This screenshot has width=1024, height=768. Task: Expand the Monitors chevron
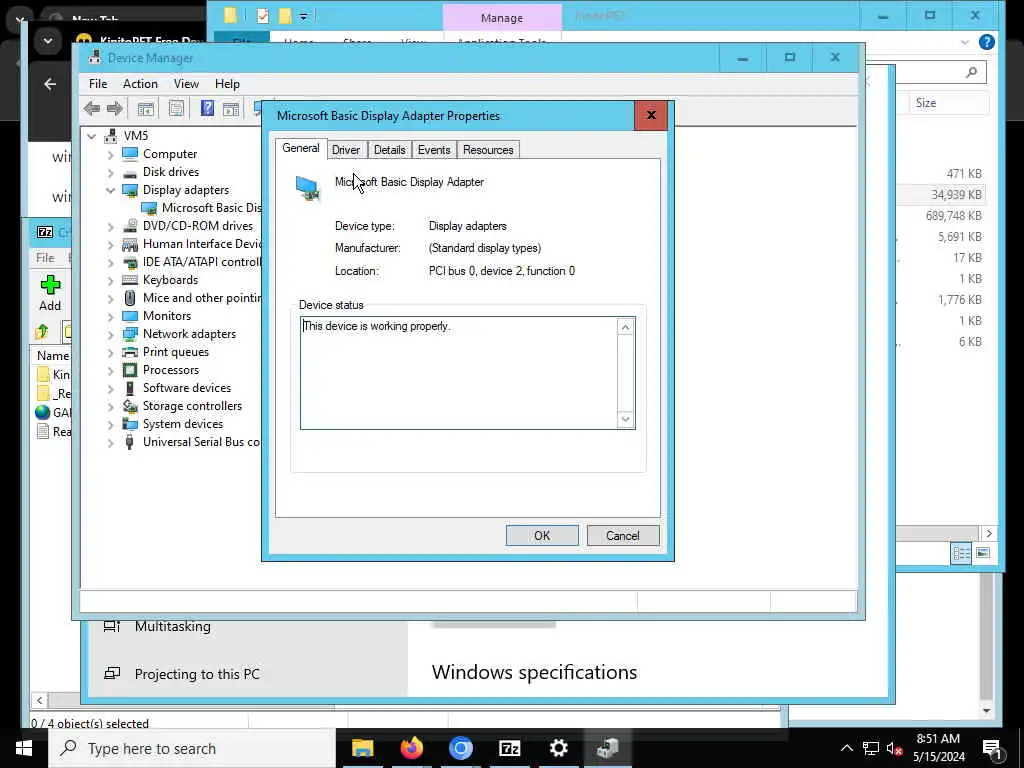tap(110, 316)
